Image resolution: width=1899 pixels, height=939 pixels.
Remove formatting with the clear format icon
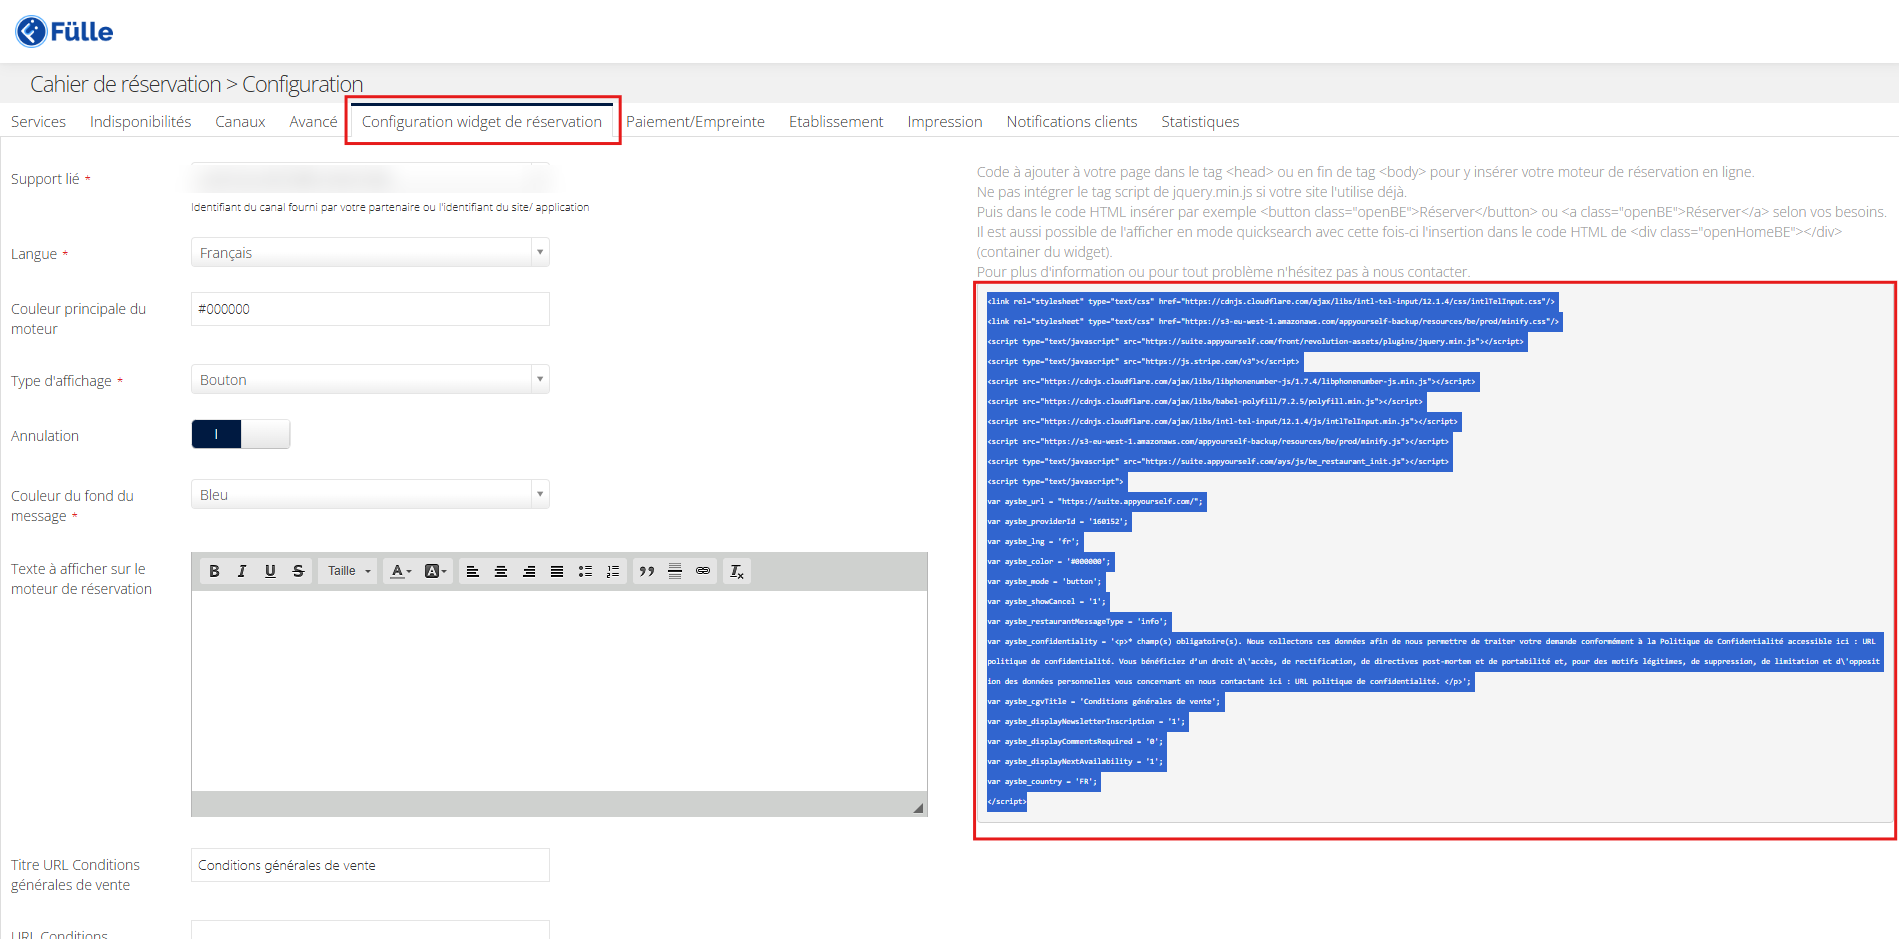pos(737,571)
